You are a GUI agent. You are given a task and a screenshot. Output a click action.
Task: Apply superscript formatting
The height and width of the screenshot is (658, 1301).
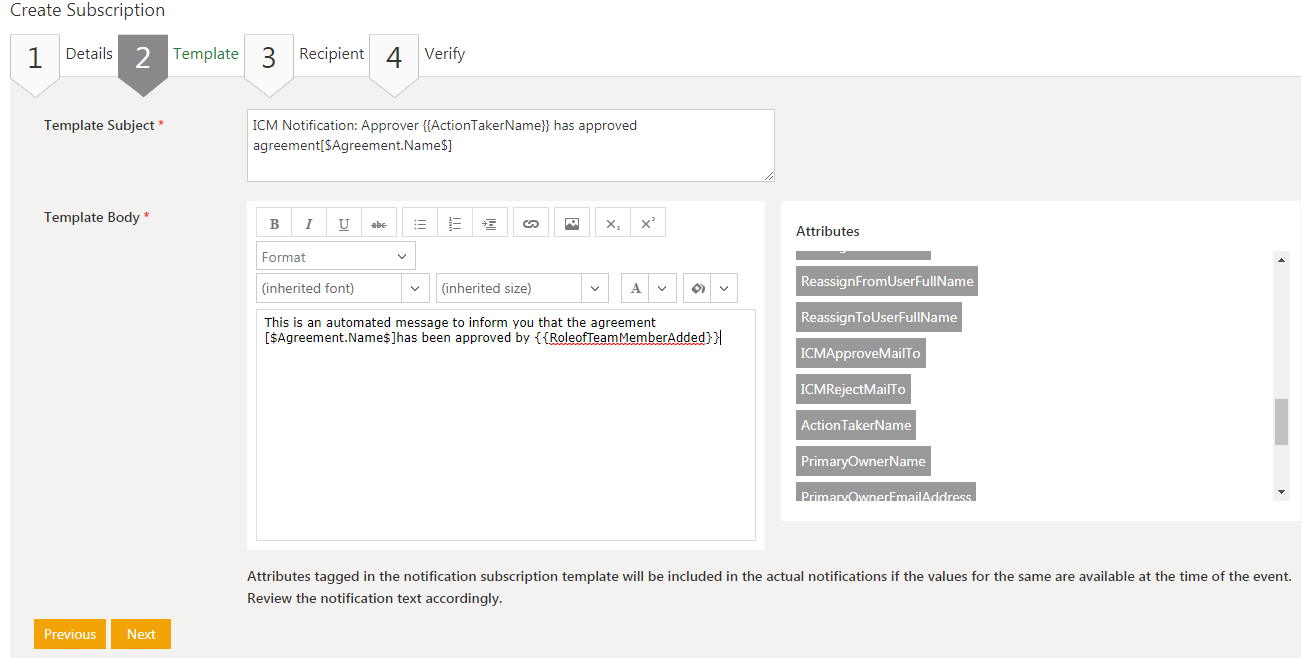[x=647, y=221]
